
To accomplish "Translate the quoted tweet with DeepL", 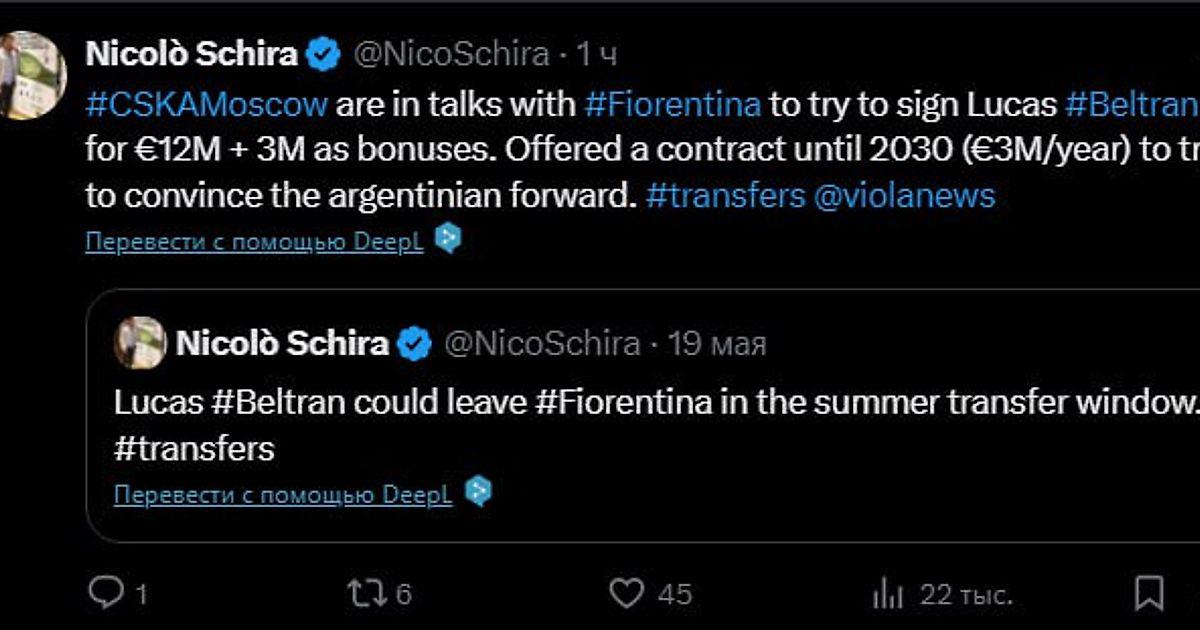I will click(283, 495).
